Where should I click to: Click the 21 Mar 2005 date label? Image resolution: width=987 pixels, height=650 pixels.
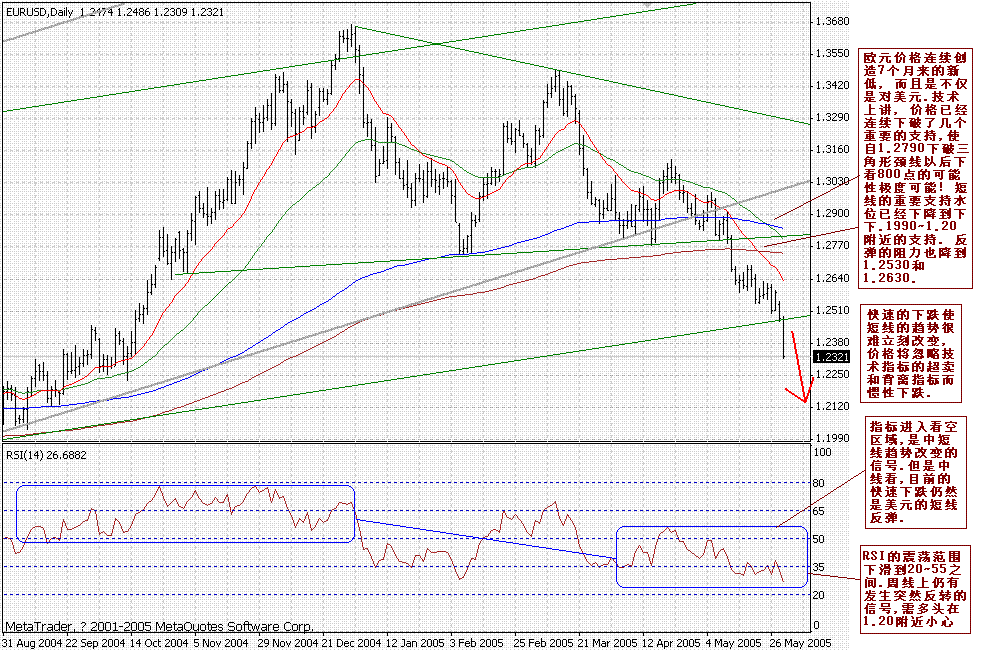(608, 644)
